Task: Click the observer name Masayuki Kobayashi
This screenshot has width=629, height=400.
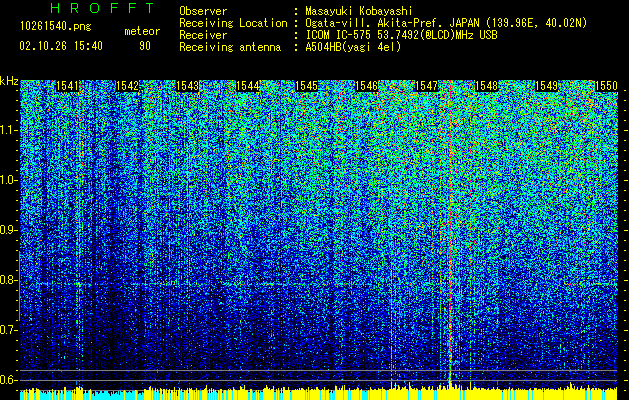Action: pos(358,11)
